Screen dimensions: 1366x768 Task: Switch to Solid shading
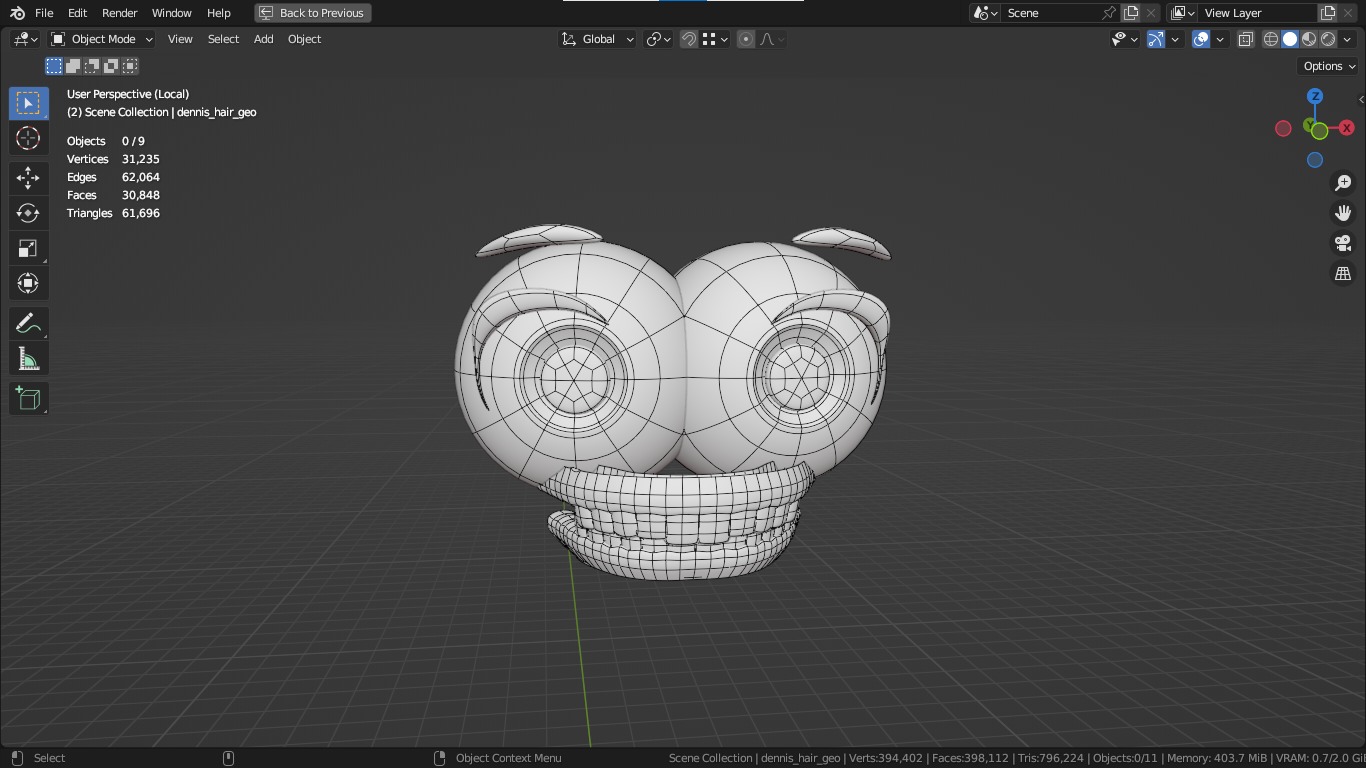[x=1290, y=39]
